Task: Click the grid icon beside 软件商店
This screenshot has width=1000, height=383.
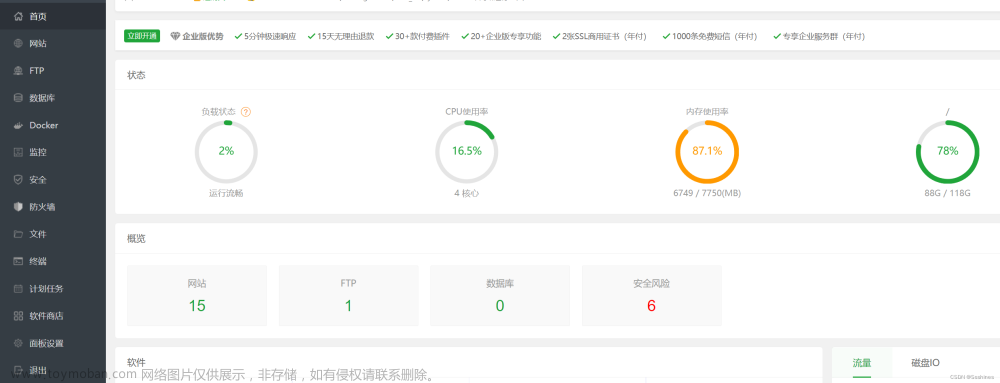Action: 18,316
